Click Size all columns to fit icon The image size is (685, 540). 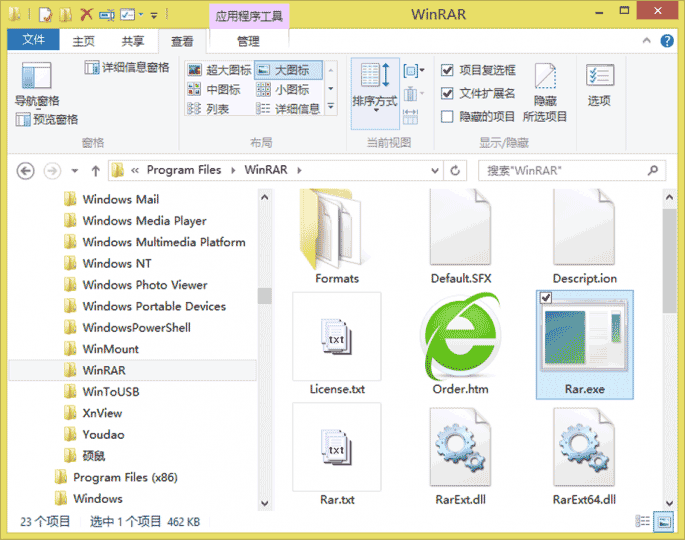point(410,117)
